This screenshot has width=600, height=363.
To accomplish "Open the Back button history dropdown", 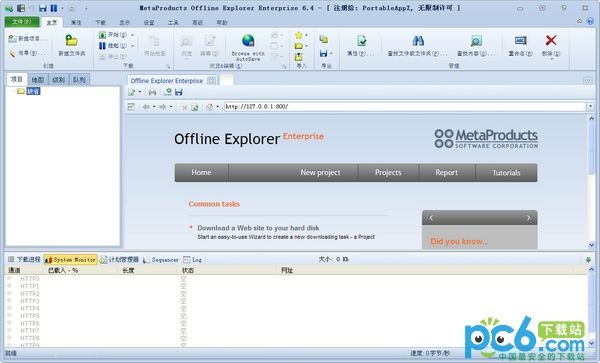I will pos(154,107).
